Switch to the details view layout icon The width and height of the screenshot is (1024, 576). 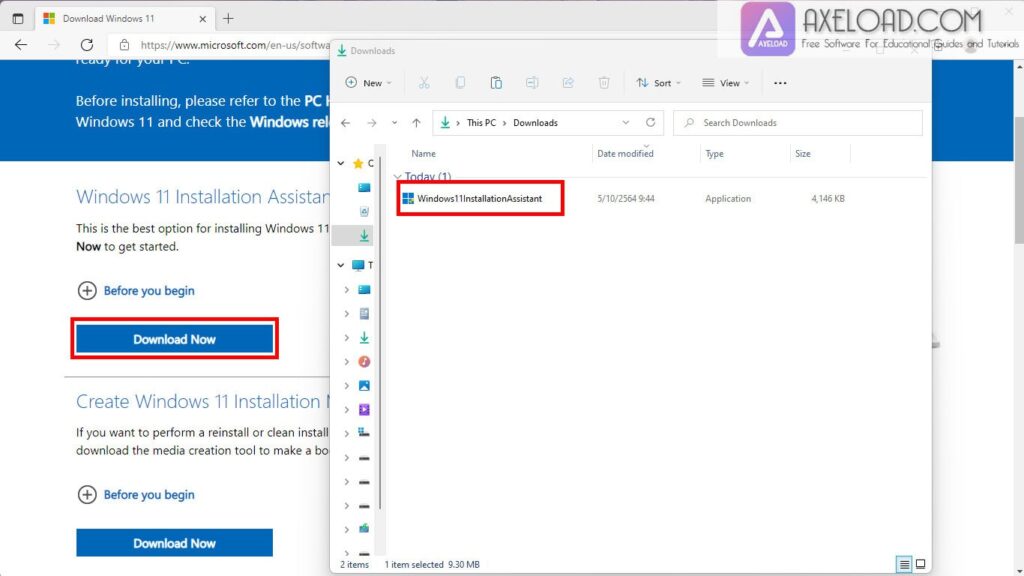coord(904,564)
